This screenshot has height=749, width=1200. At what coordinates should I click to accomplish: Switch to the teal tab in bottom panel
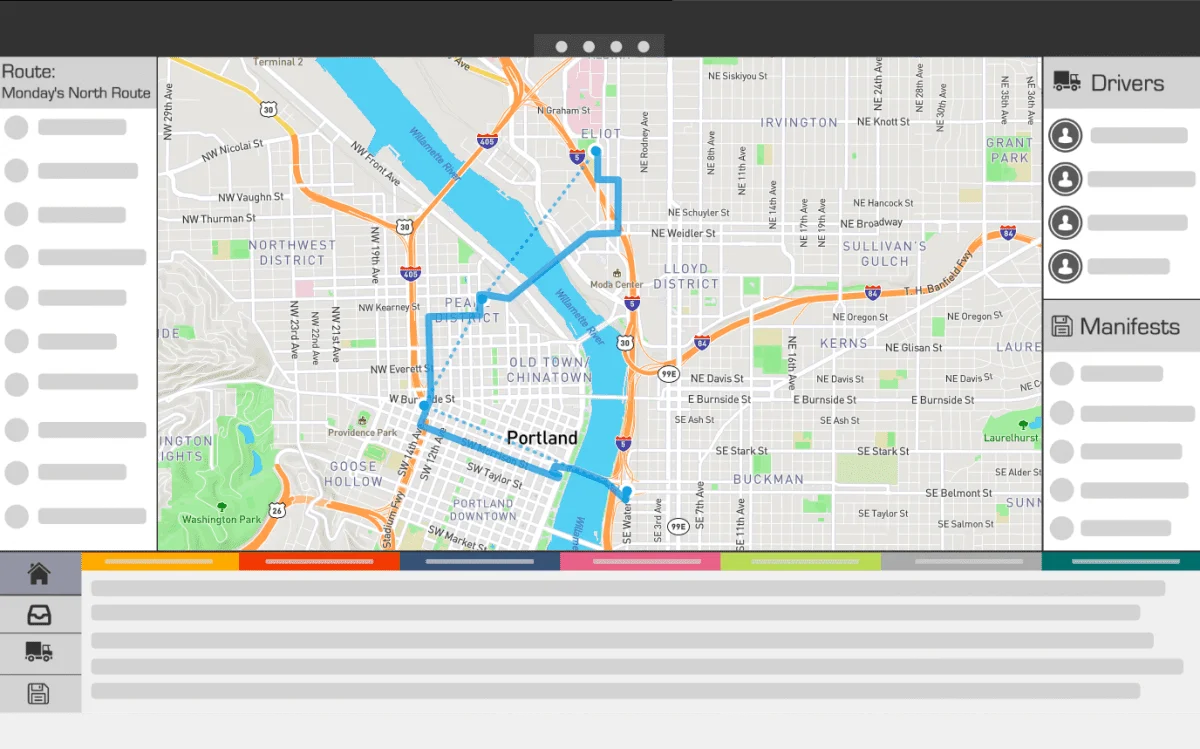1121,561
